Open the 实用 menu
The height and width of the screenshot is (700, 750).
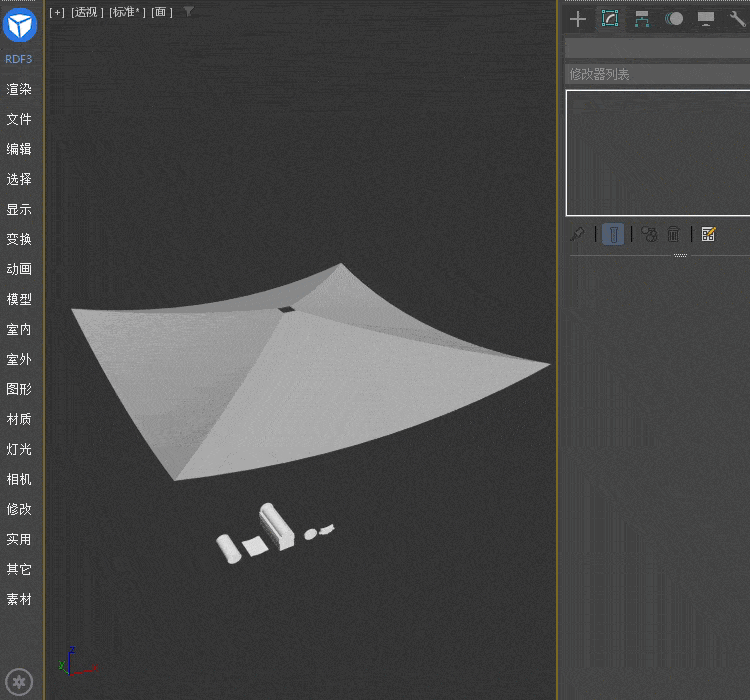[x=19, y=540]
